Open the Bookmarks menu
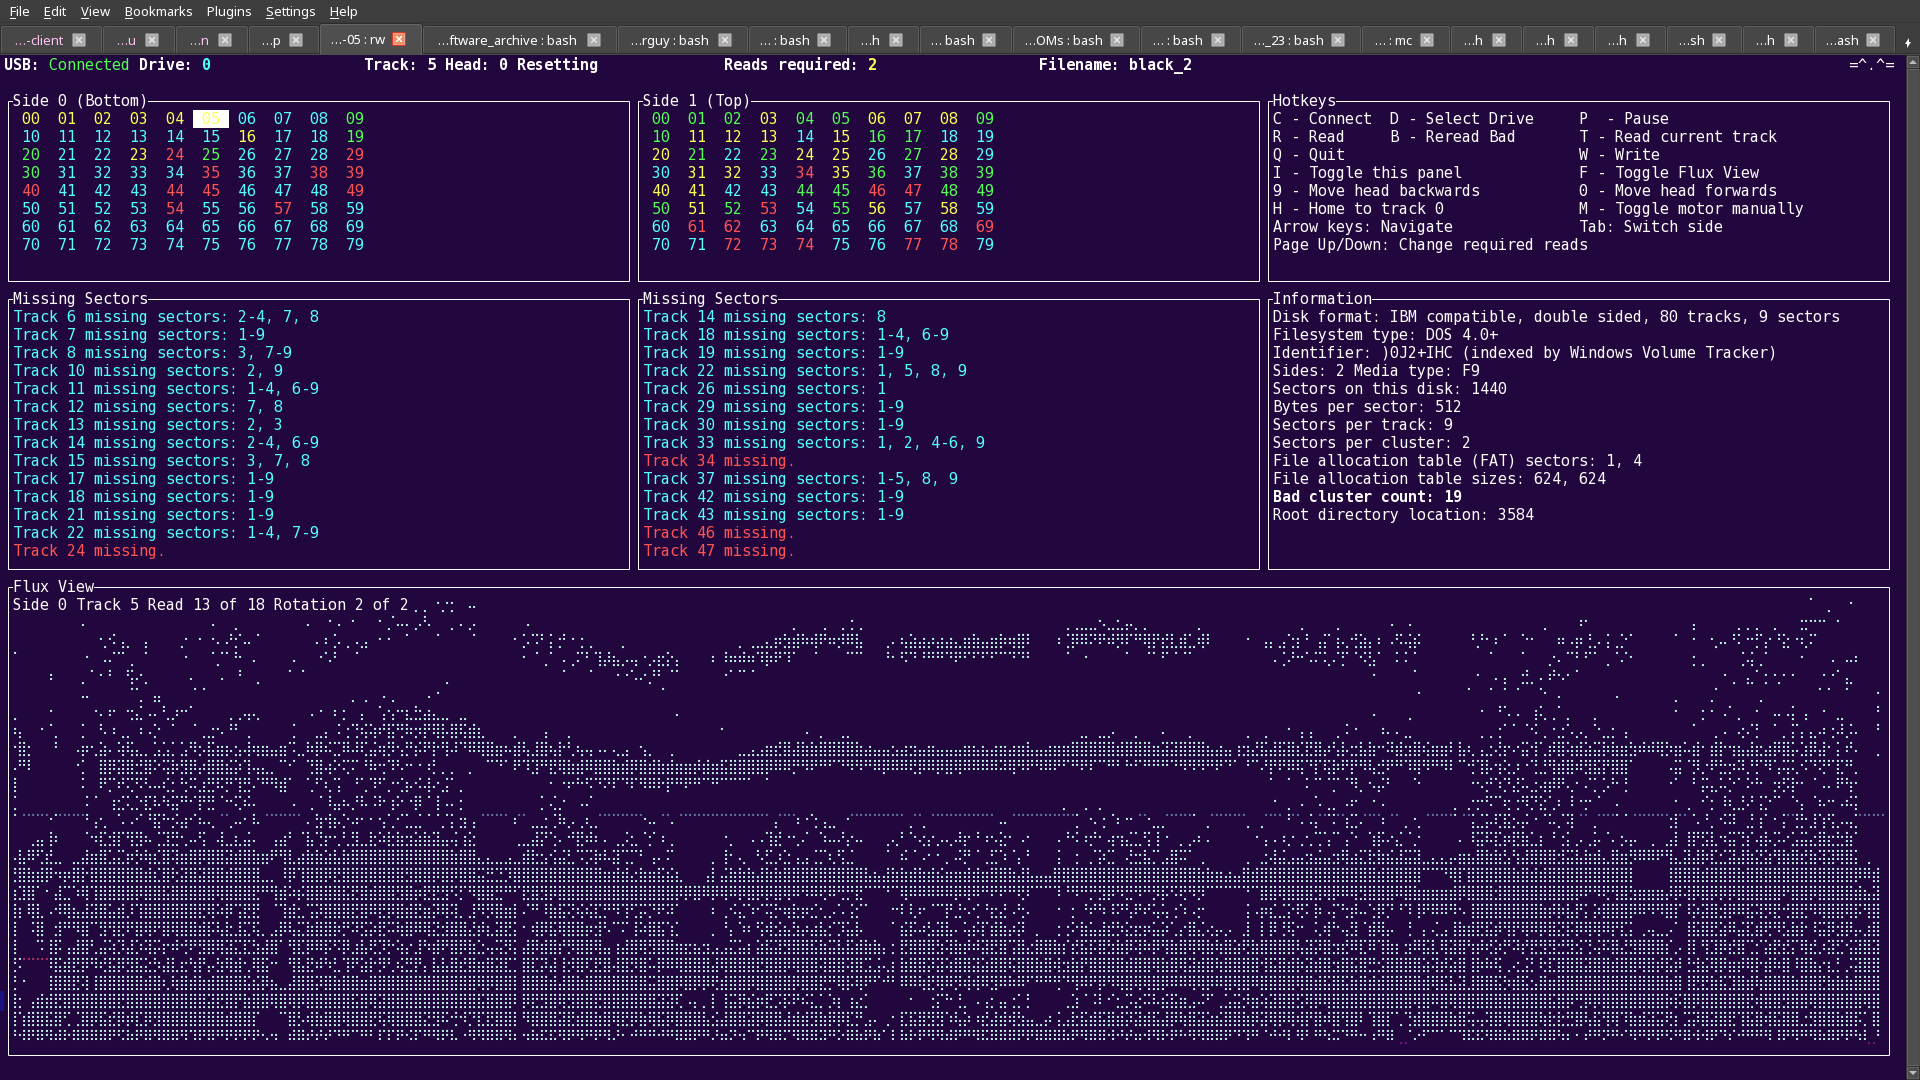Screen dimensions: 1920x1080 pos(158,11)
